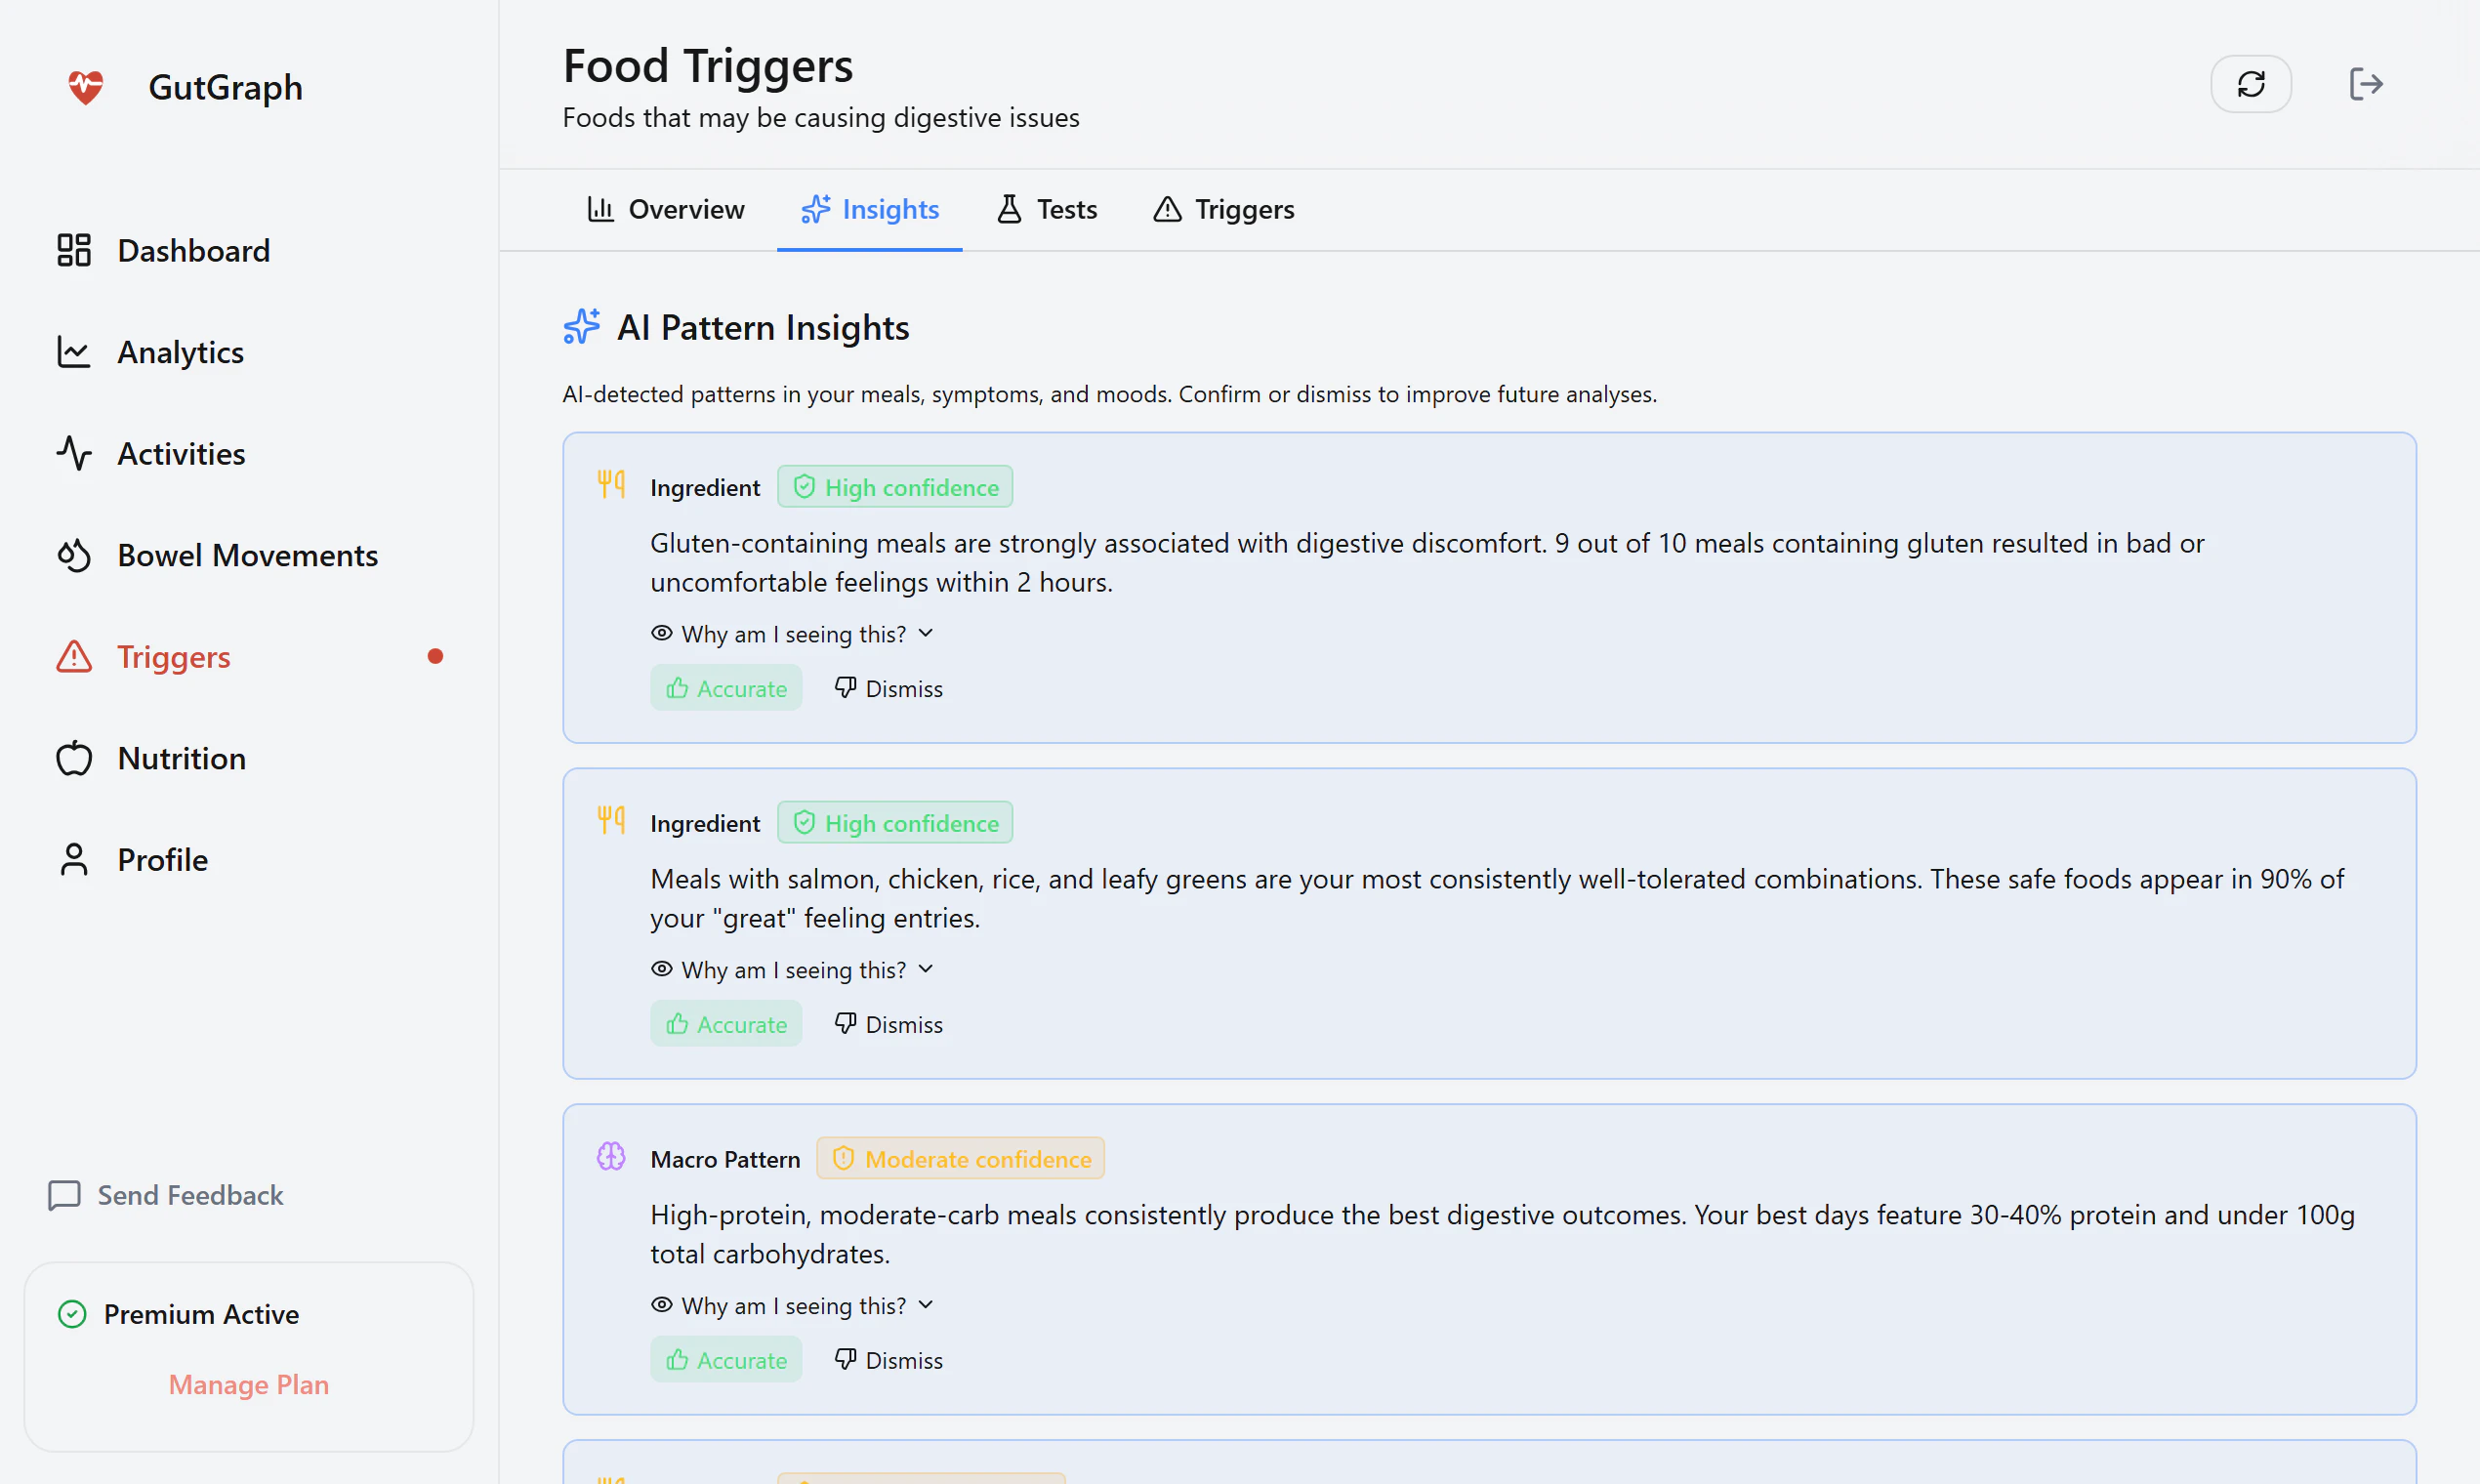Open the Activities section
Screen dimensions: 2480x1484
182,453
